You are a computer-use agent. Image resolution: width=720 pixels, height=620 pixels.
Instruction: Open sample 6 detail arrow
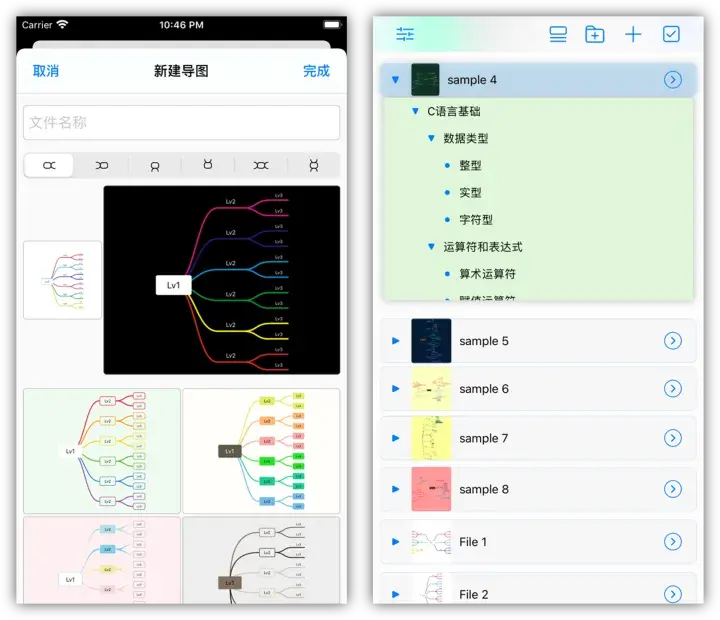(x=673, y=389)
